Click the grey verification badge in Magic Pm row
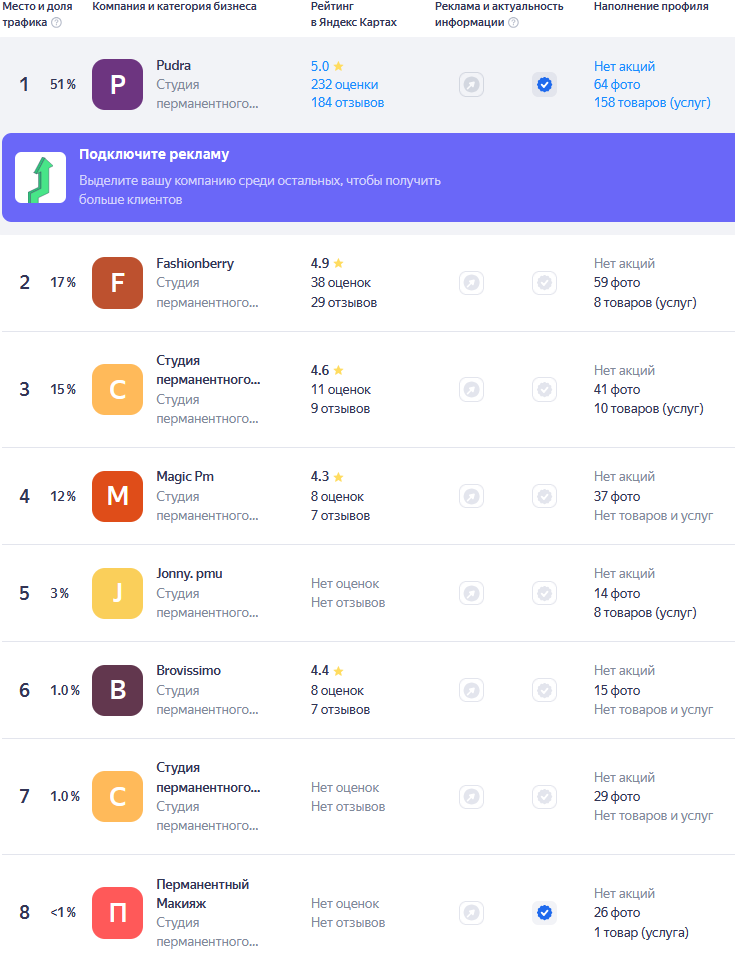Screen dimensions: 735x965 (545, 496)
